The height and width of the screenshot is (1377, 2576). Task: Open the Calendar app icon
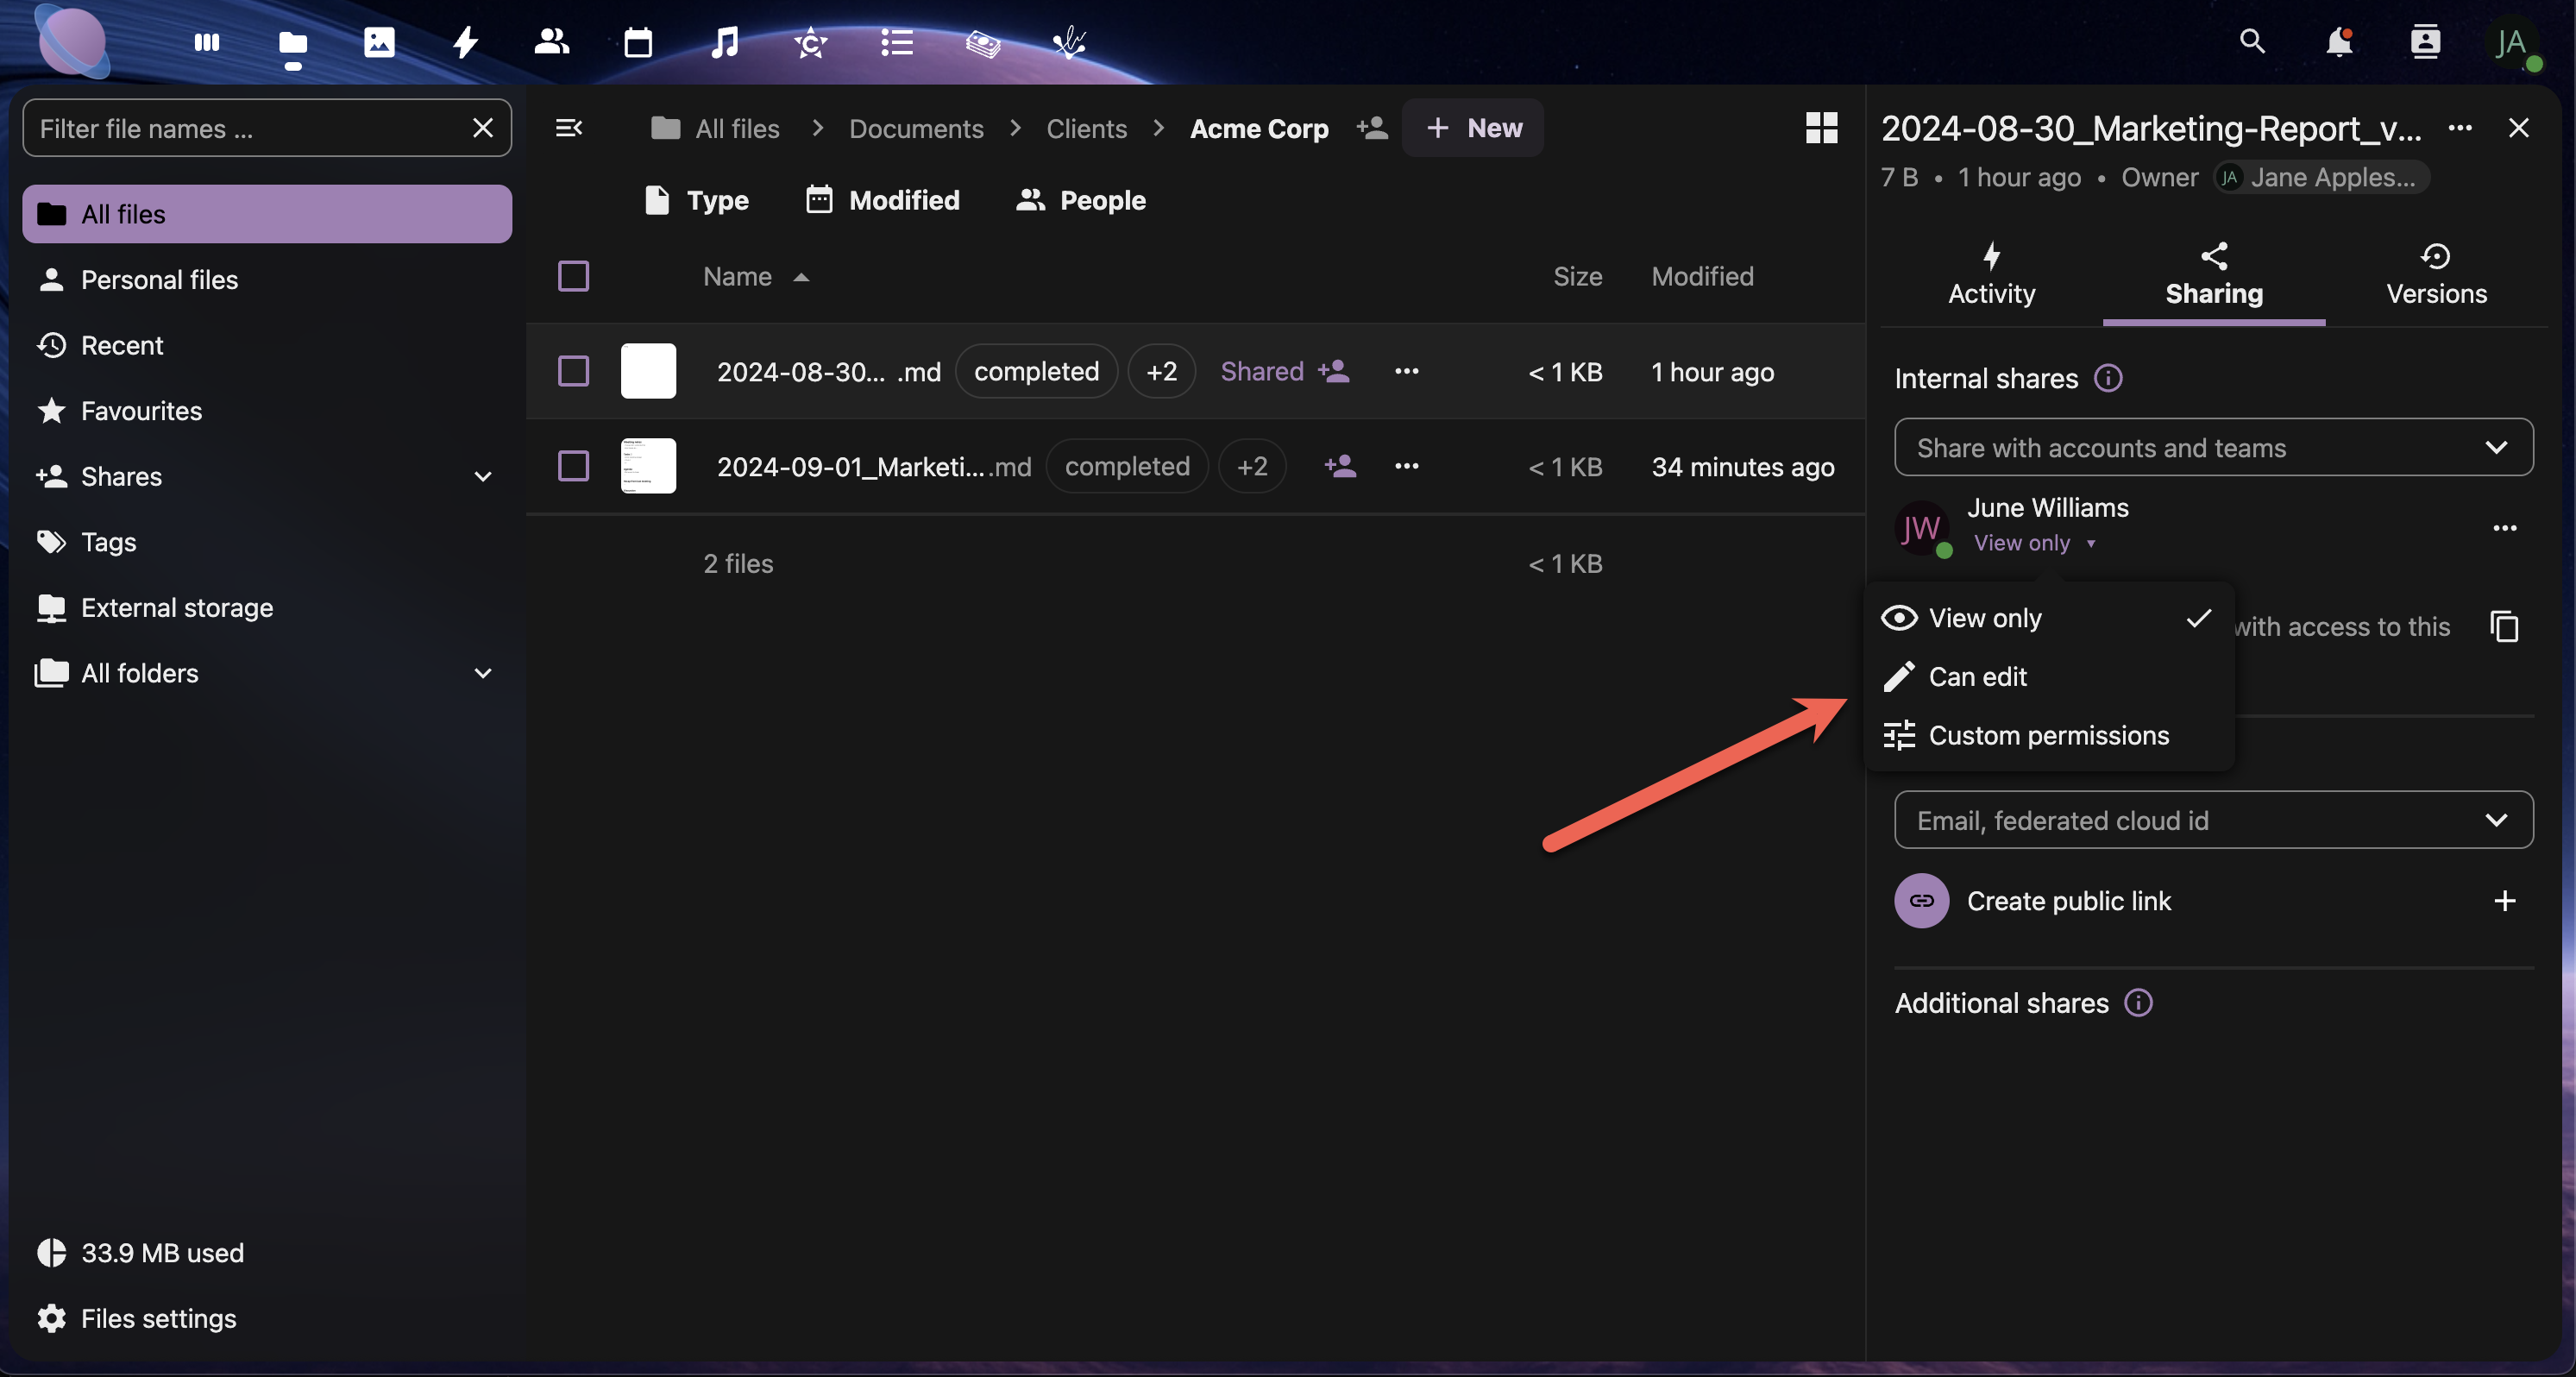point(638,42)
